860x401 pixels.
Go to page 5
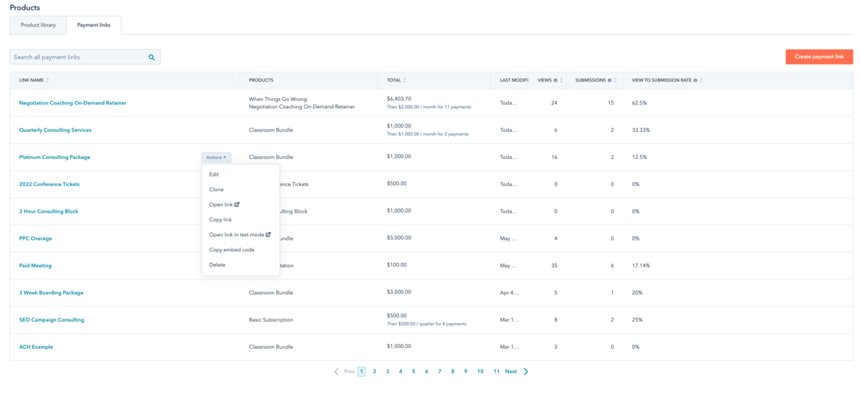click(x=414, y=371)
